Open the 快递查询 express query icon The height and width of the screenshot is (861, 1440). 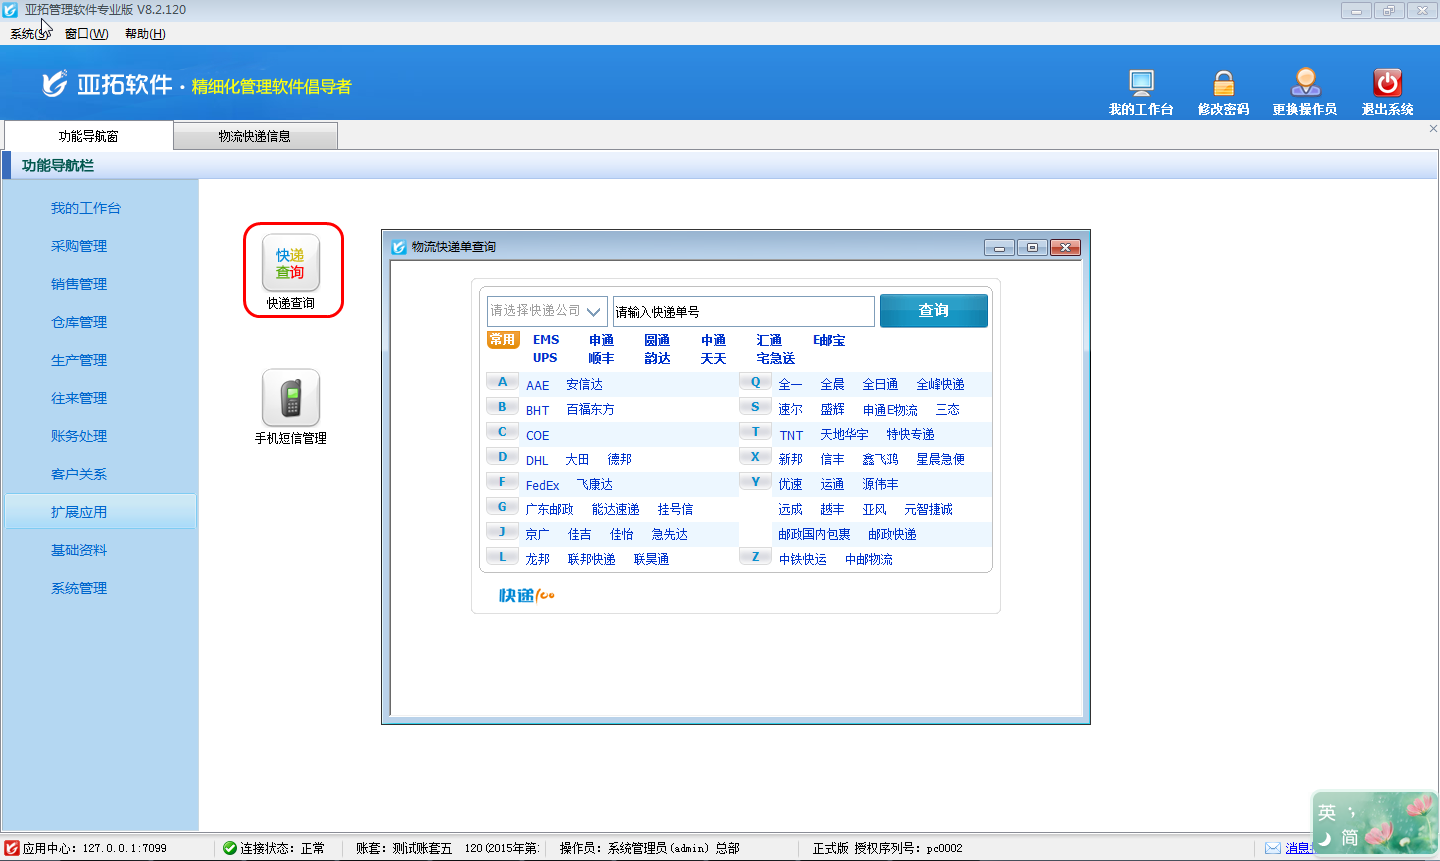[x=291, y=264]
